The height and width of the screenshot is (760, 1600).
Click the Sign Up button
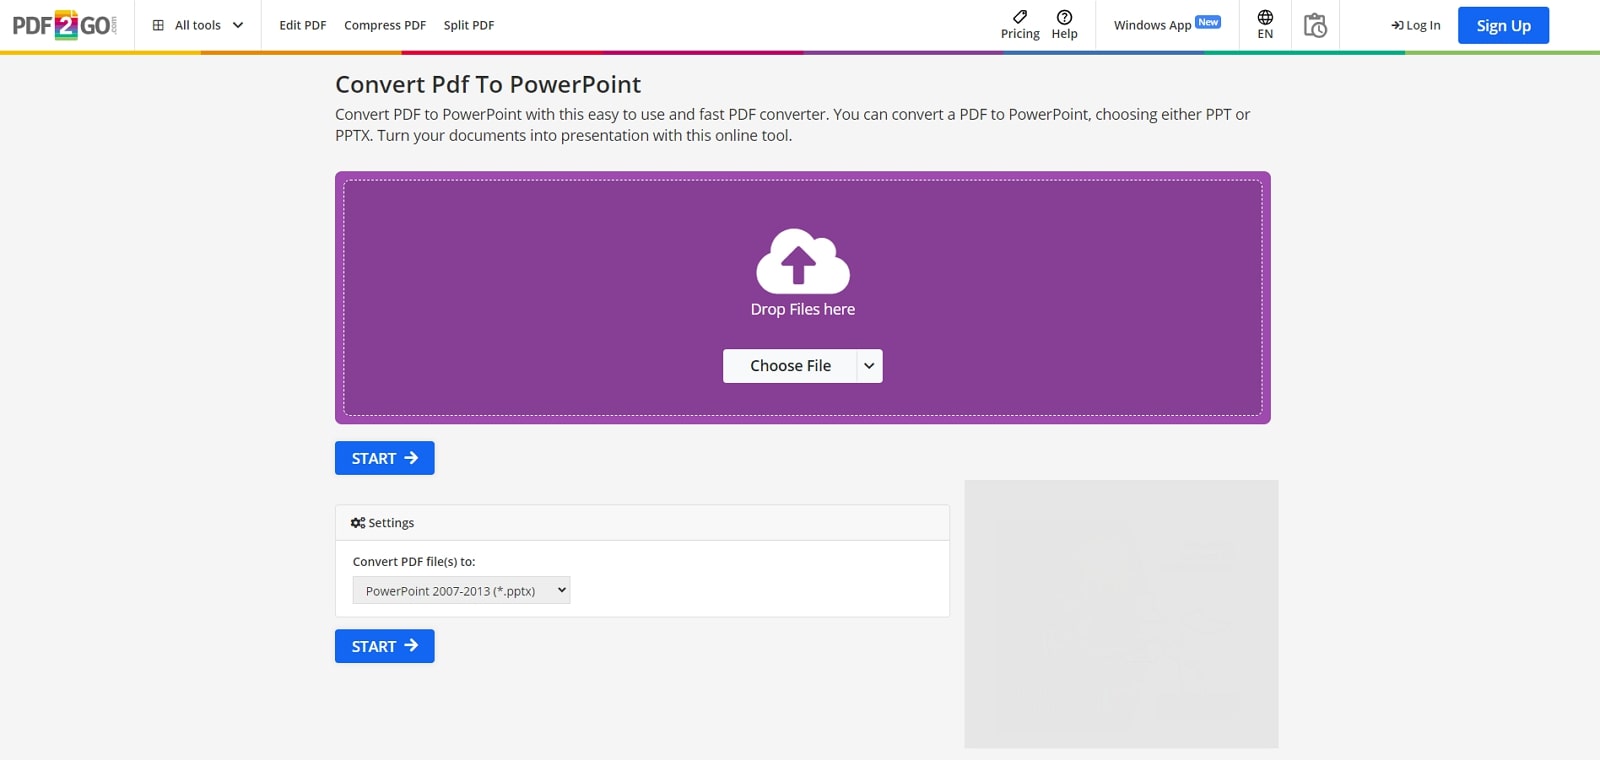click(x=1503, y=25)
